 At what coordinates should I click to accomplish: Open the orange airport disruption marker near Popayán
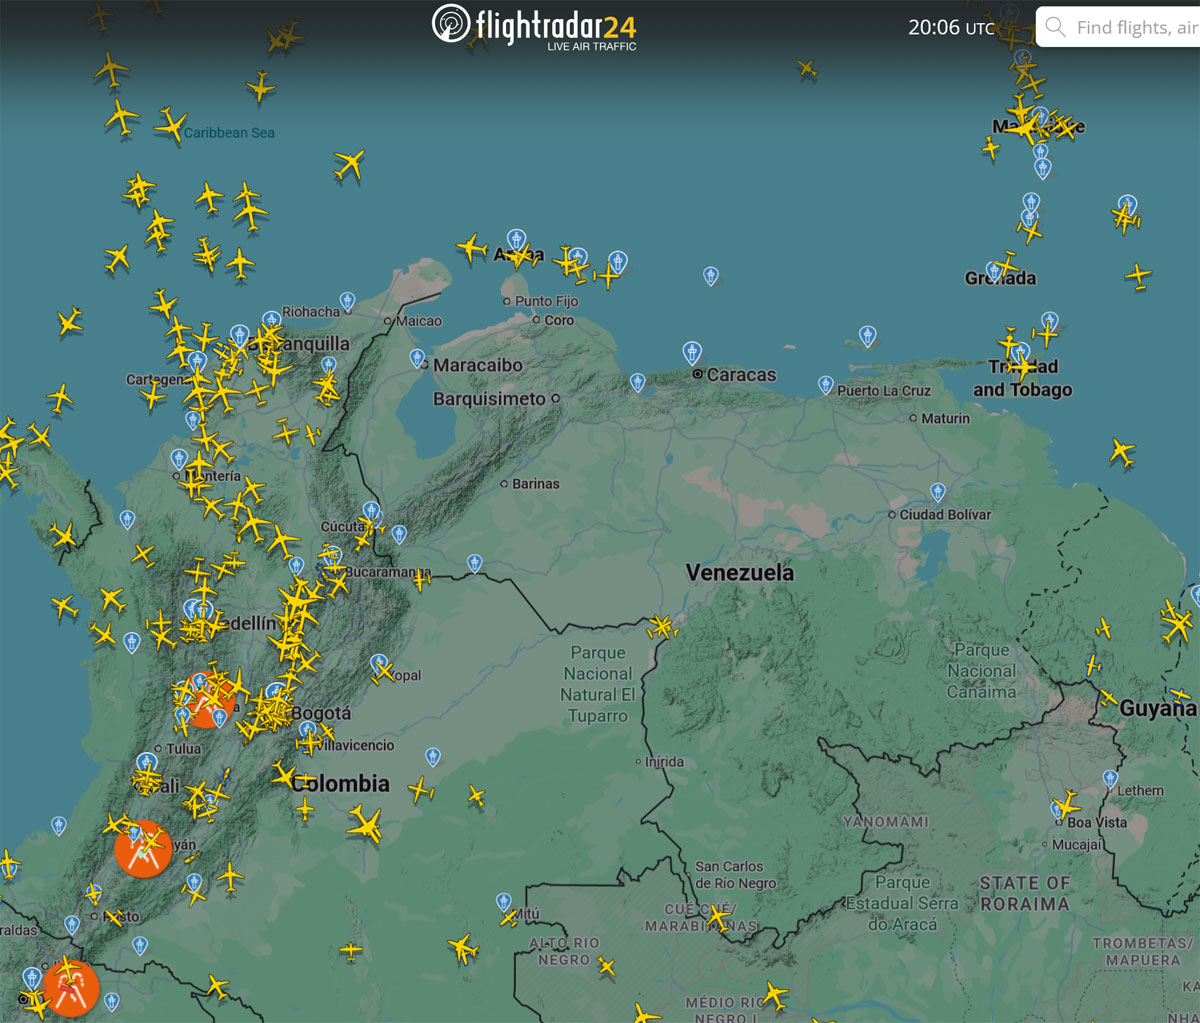pos(142,849)
